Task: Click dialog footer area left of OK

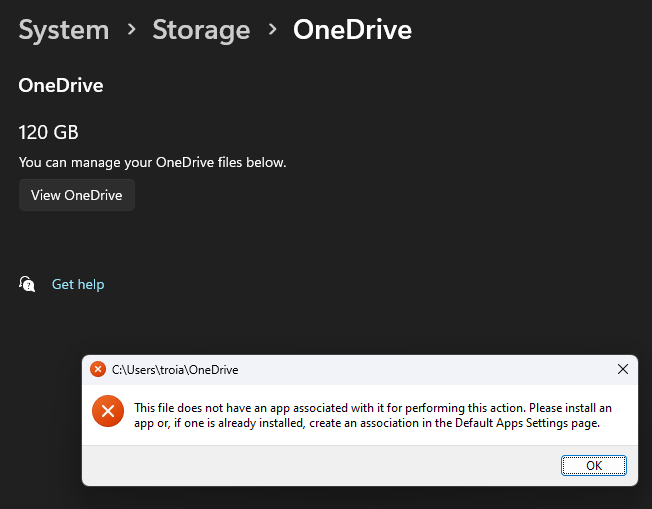Action: [320, 465]
